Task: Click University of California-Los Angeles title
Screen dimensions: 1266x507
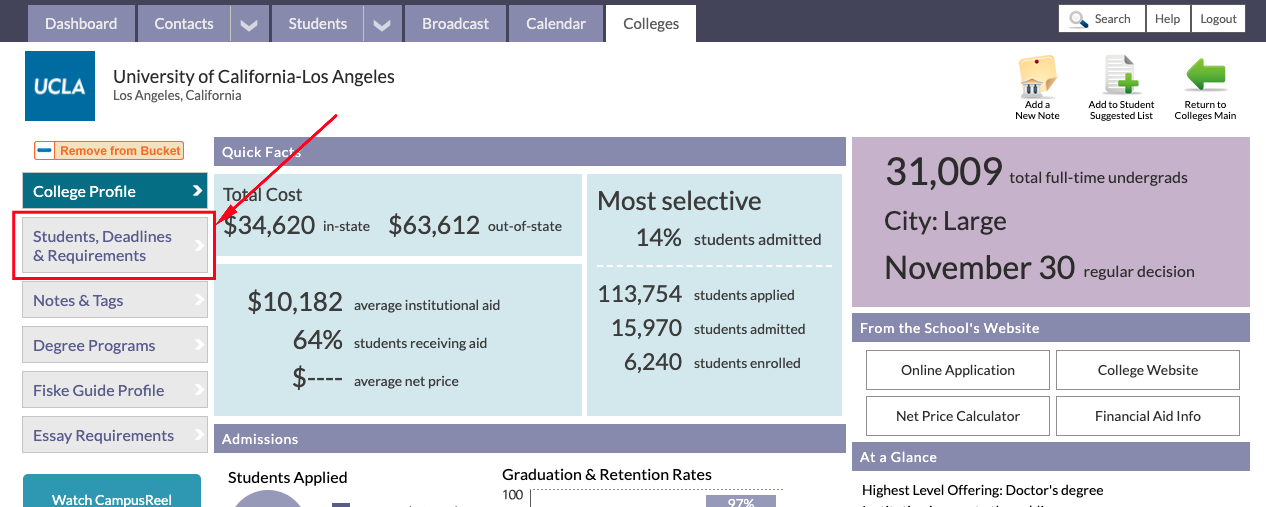Action: click(254, 77)
